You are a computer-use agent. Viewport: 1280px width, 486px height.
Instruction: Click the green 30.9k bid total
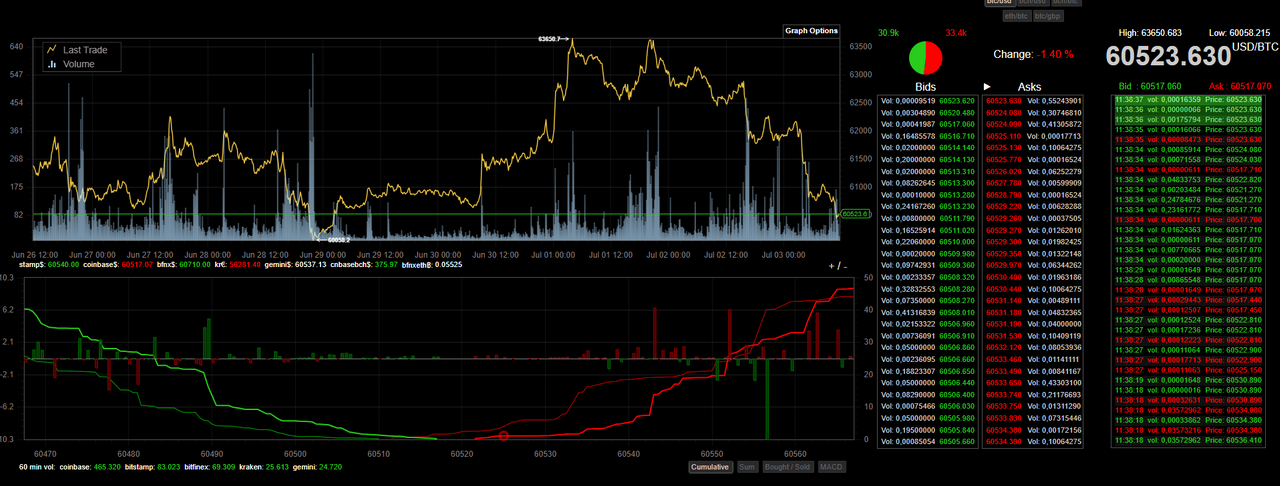[888, 33]
